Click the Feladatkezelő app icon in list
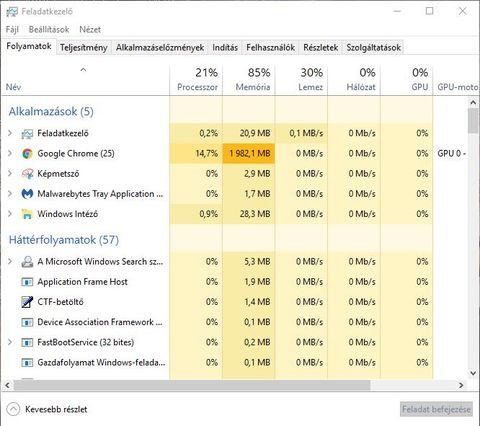 (x=27, y=134)
